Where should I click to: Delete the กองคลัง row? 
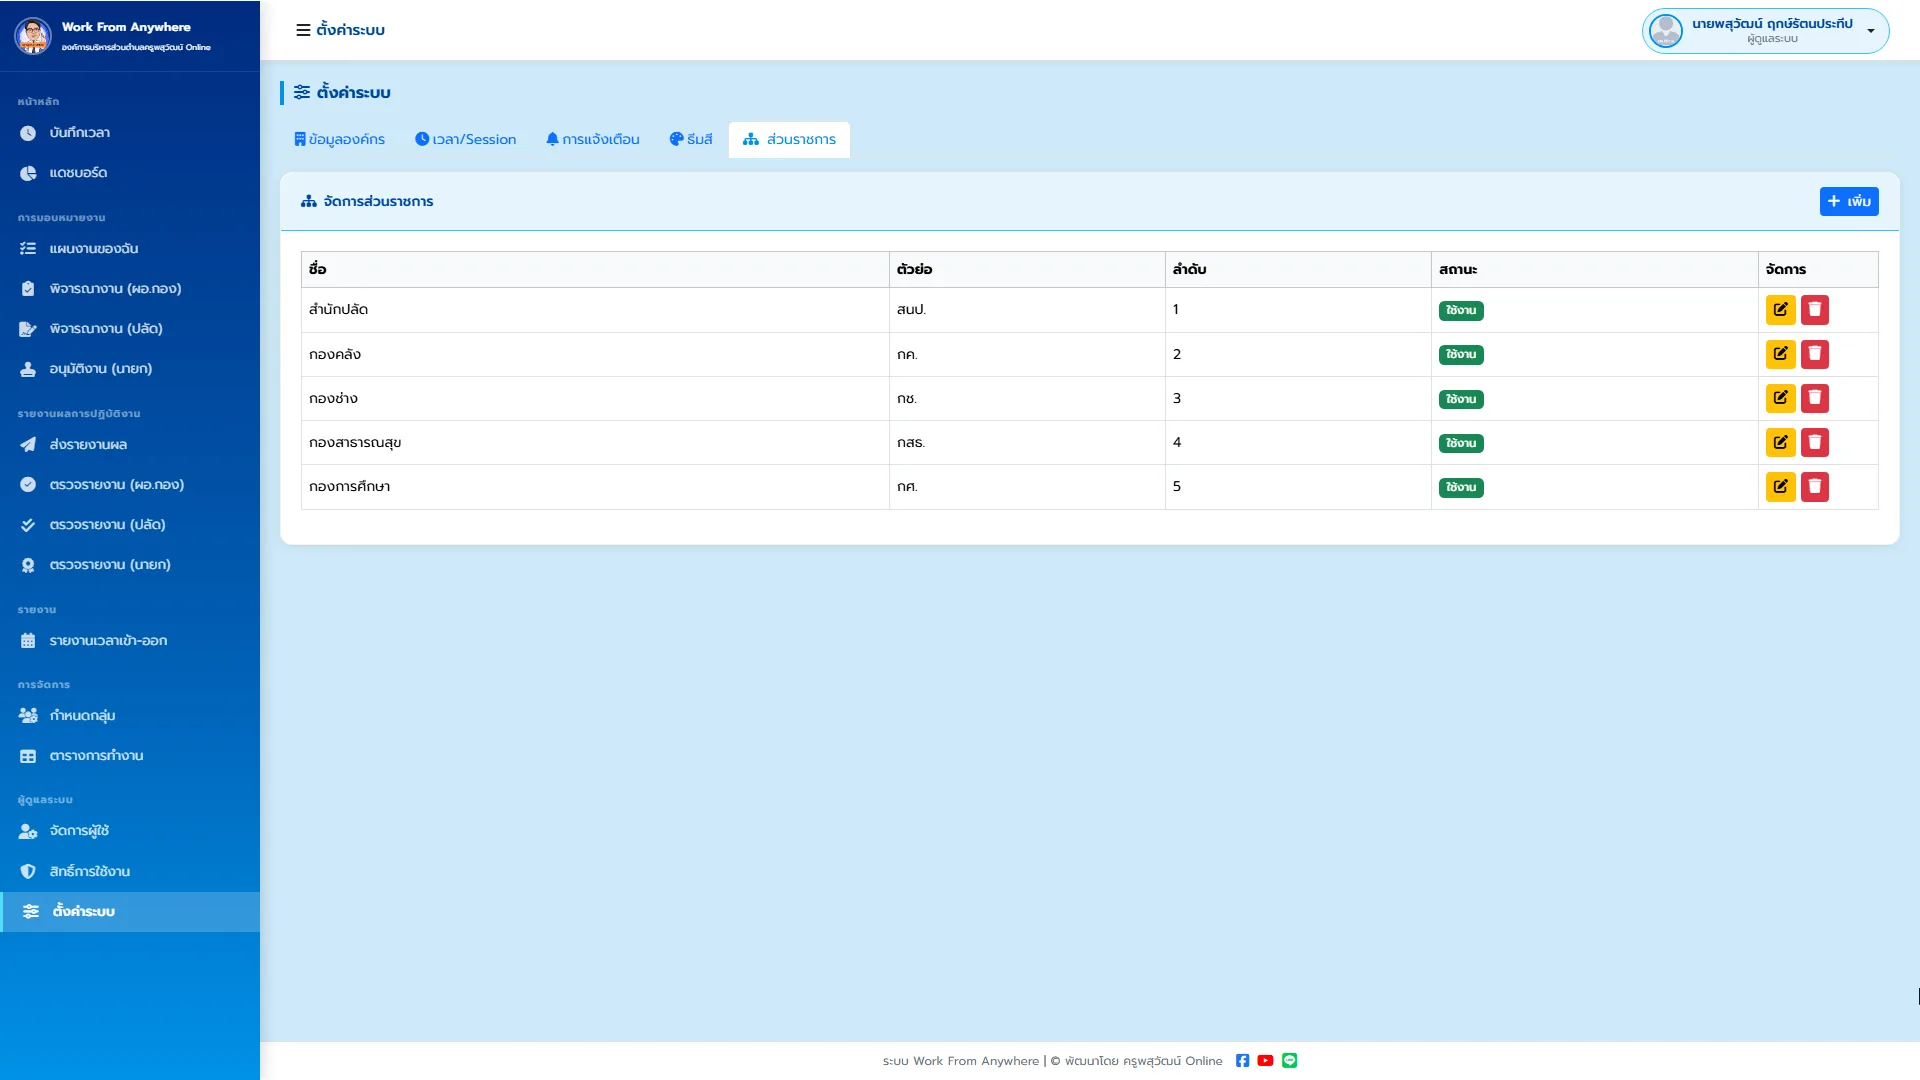(x=1815, y=354)
